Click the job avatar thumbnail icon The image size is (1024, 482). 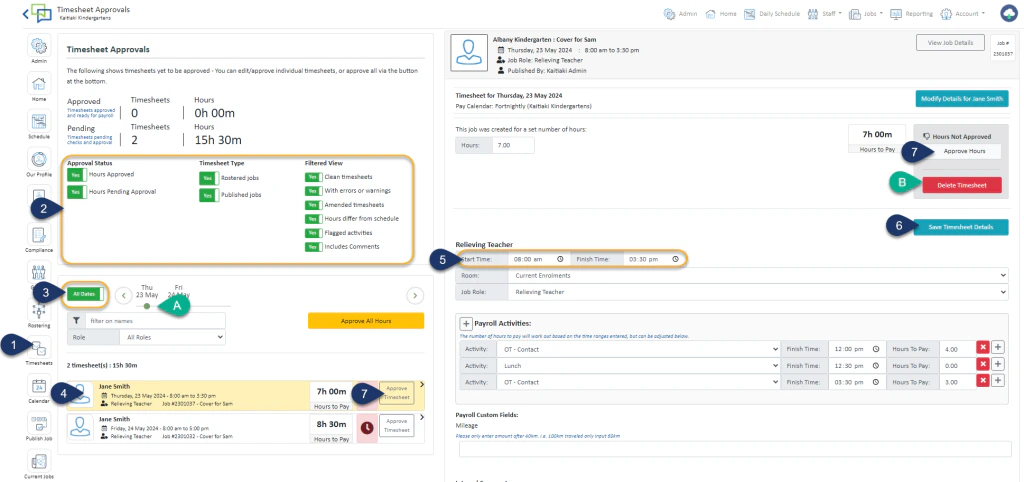(468, 54)
